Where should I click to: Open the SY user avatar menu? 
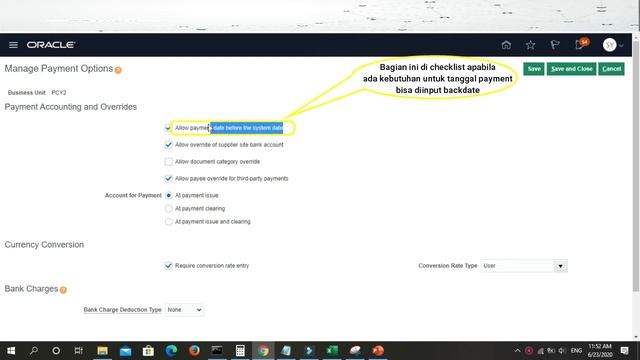point(609,45)
